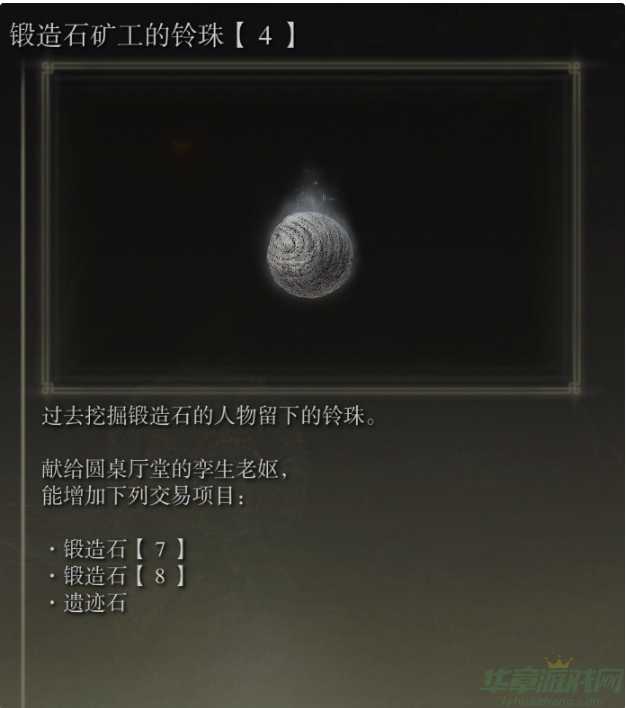Click the top-left ornate frame corner

[48, 69]
